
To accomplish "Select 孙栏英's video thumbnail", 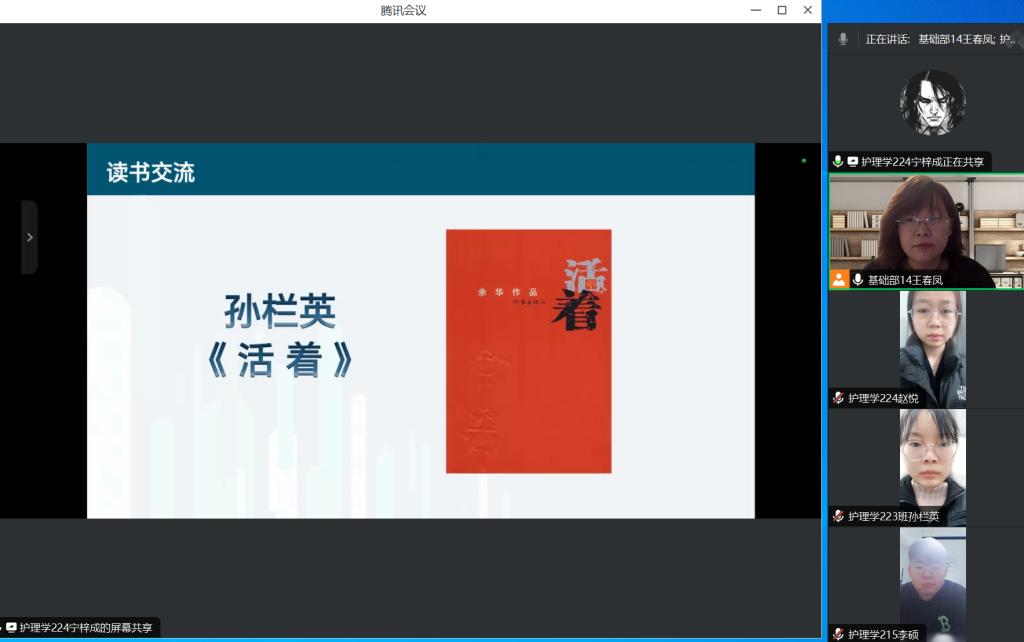I will (x=932, y=463).
